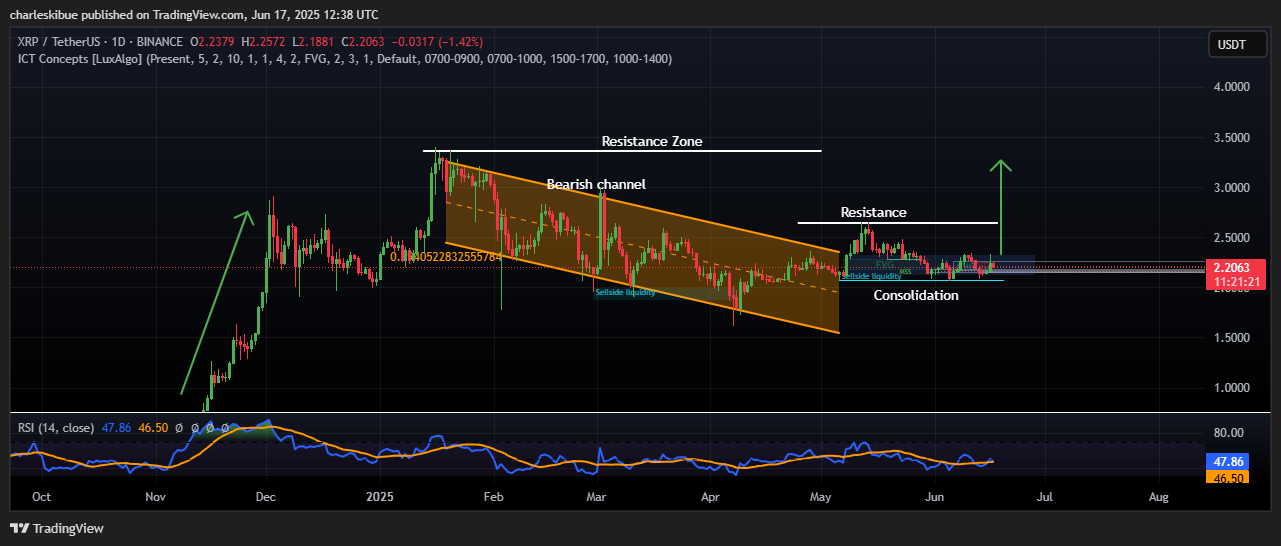The height and width of the screenshot is (546, 1281).
Task: Click the Jul label on the time axis
Action: pos(1045,496)
